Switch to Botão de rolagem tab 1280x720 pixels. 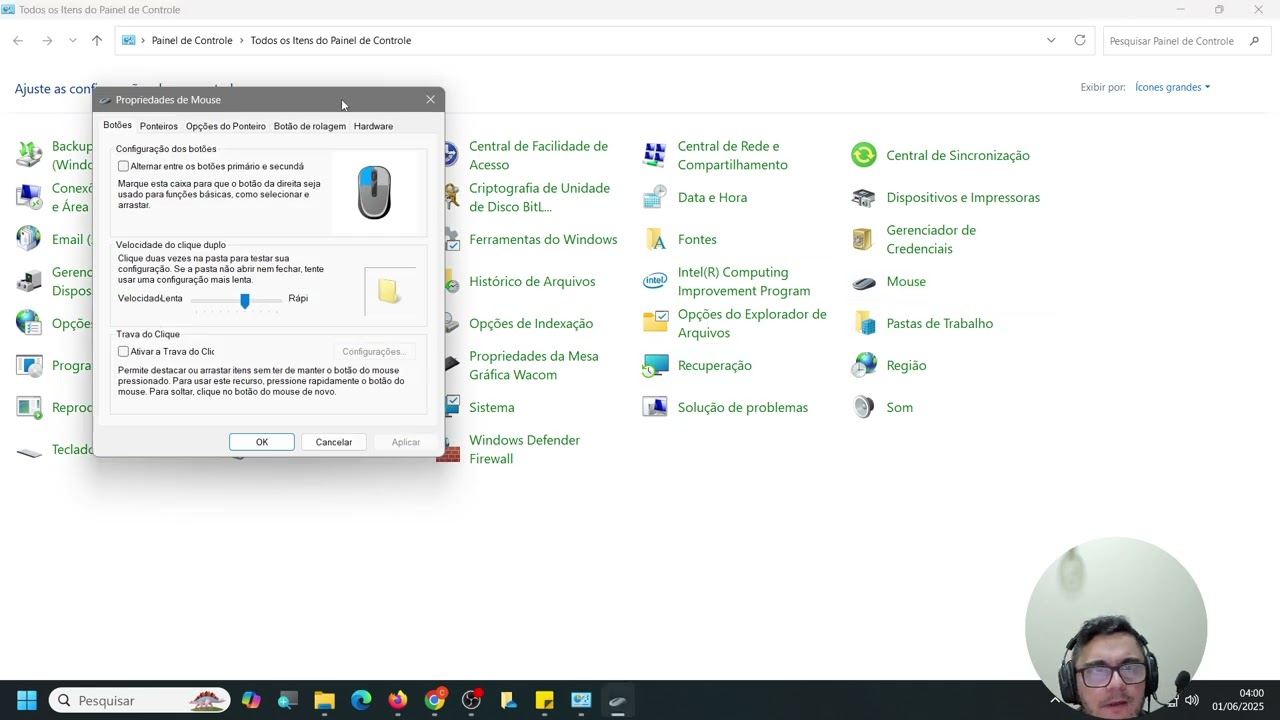(x=310, y=126)
